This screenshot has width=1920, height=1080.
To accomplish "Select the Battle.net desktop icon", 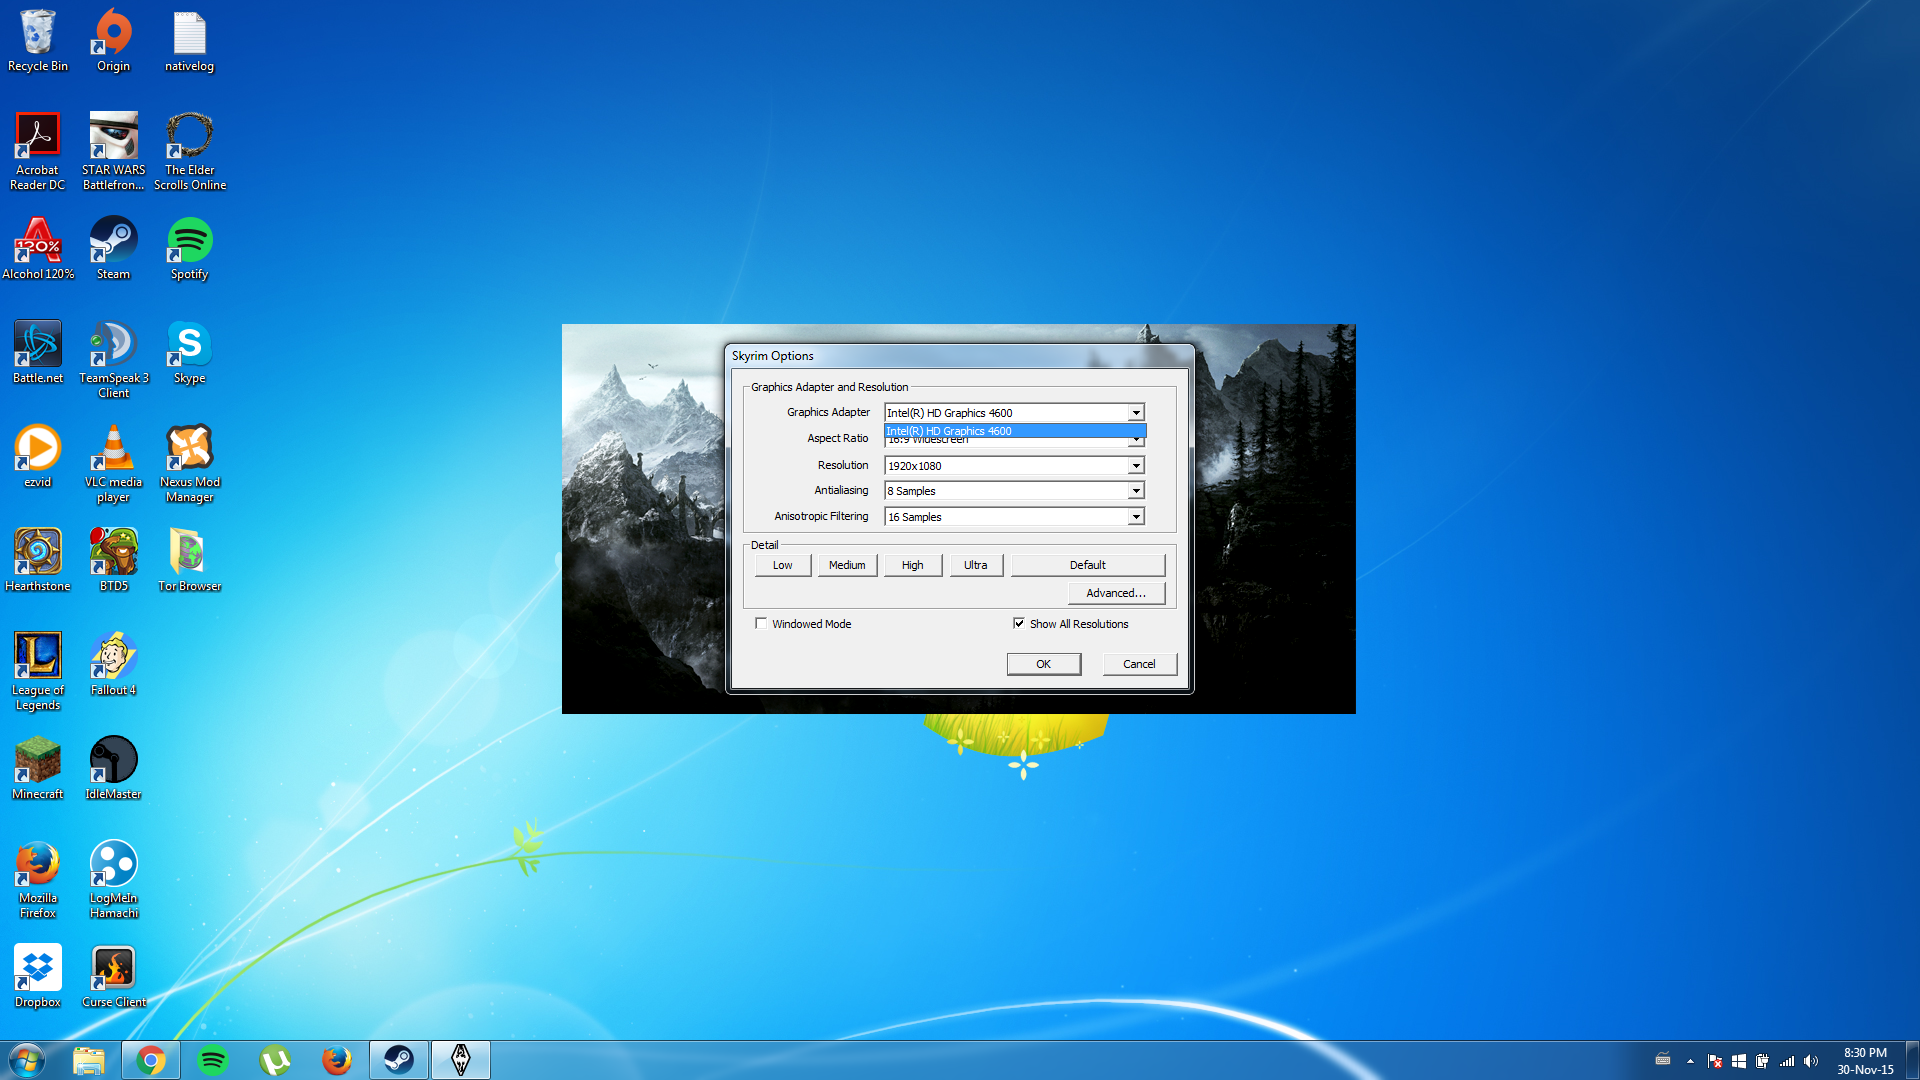I will (x=38, y=353).
